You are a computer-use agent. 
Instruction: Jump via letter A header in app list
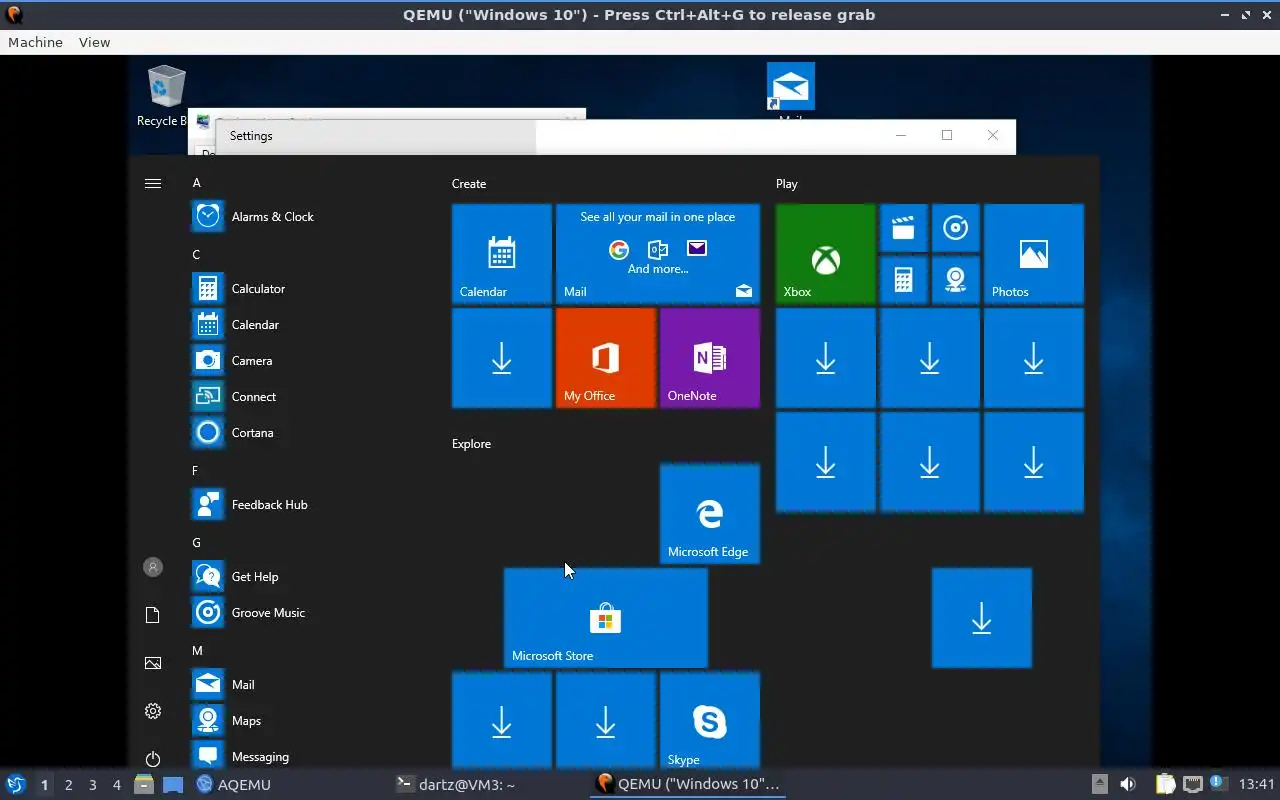[197, 183]
